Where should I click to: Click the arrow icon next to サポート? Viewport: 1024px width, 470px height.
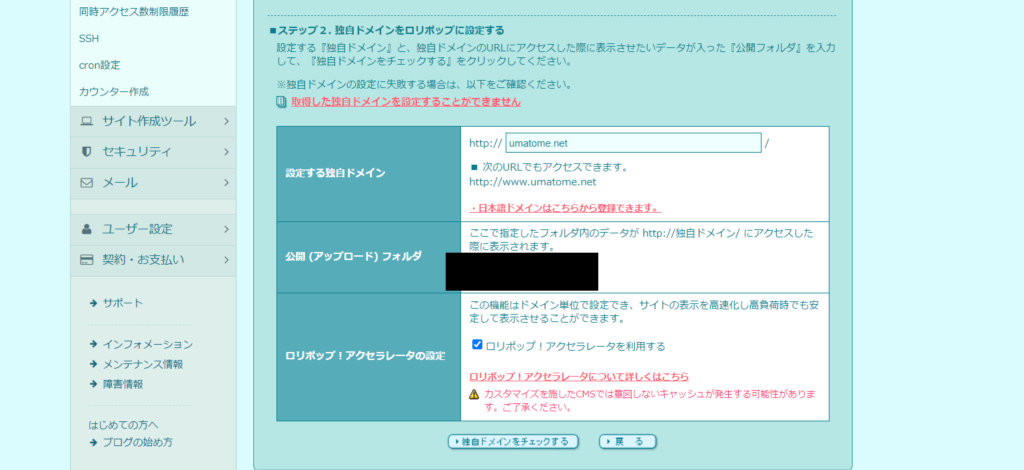(93, 303)
